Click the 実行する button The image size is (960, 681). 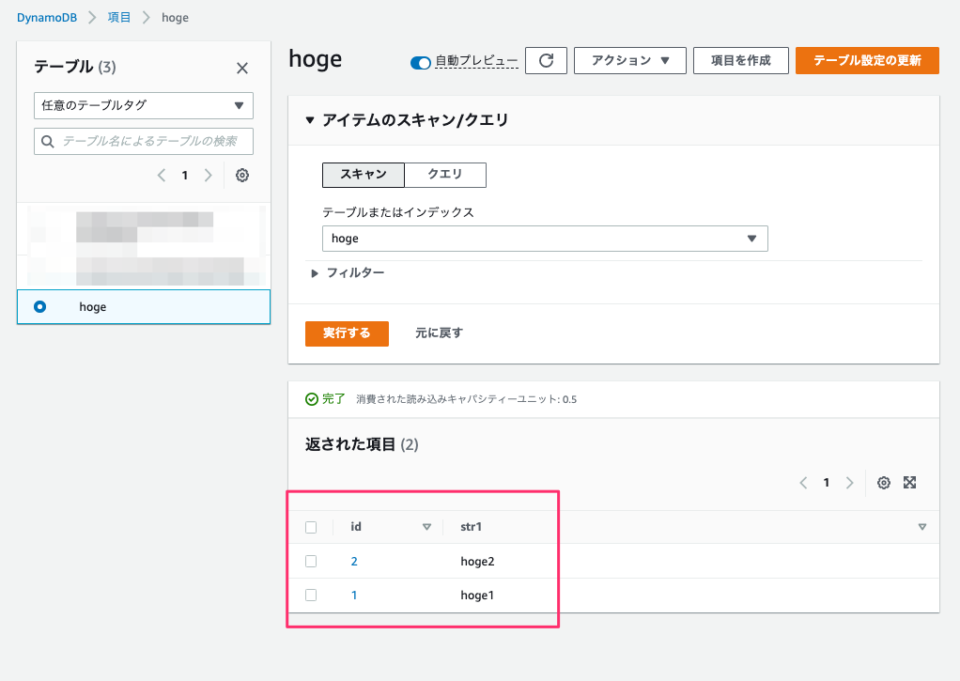[x=346, y=334]
